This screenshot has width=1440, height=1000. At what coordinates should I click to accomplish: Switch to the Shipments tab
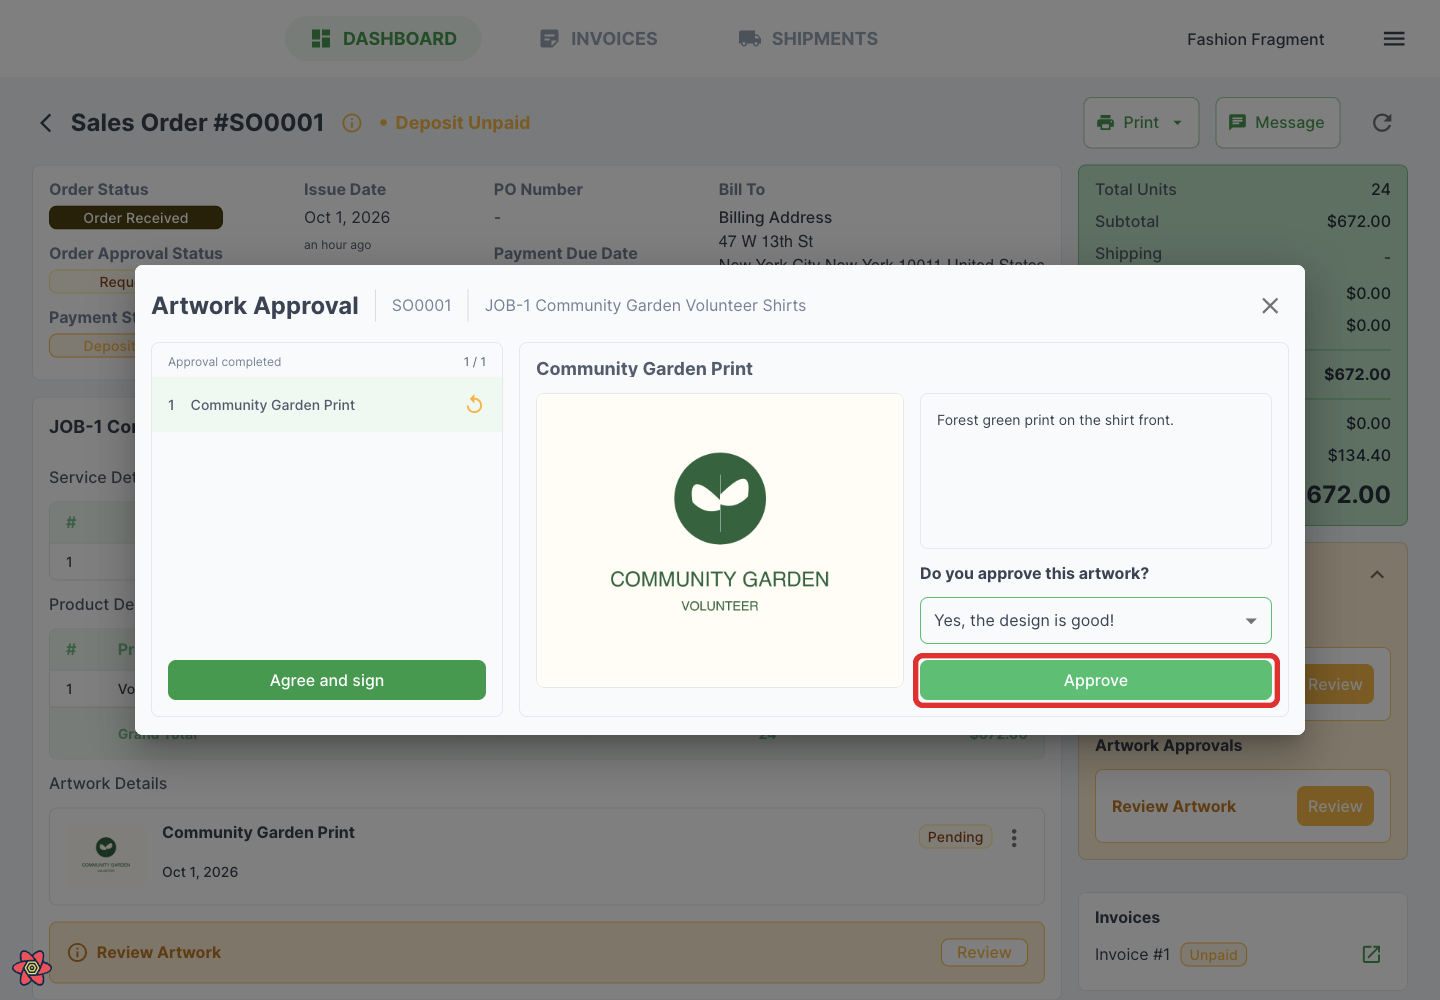[x=808, y=39]
